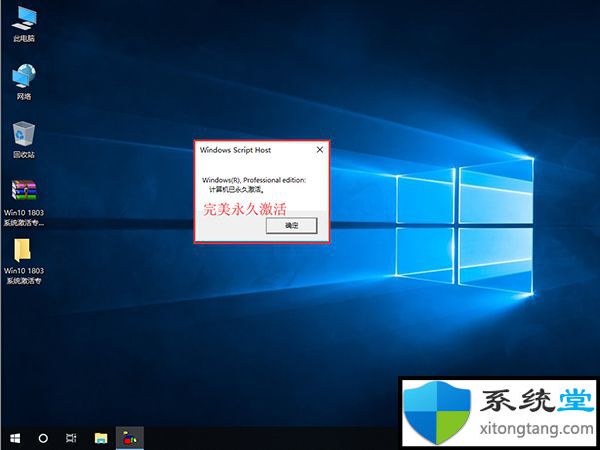
Task: Open the Windows Start menu
Action: [15, 438]
